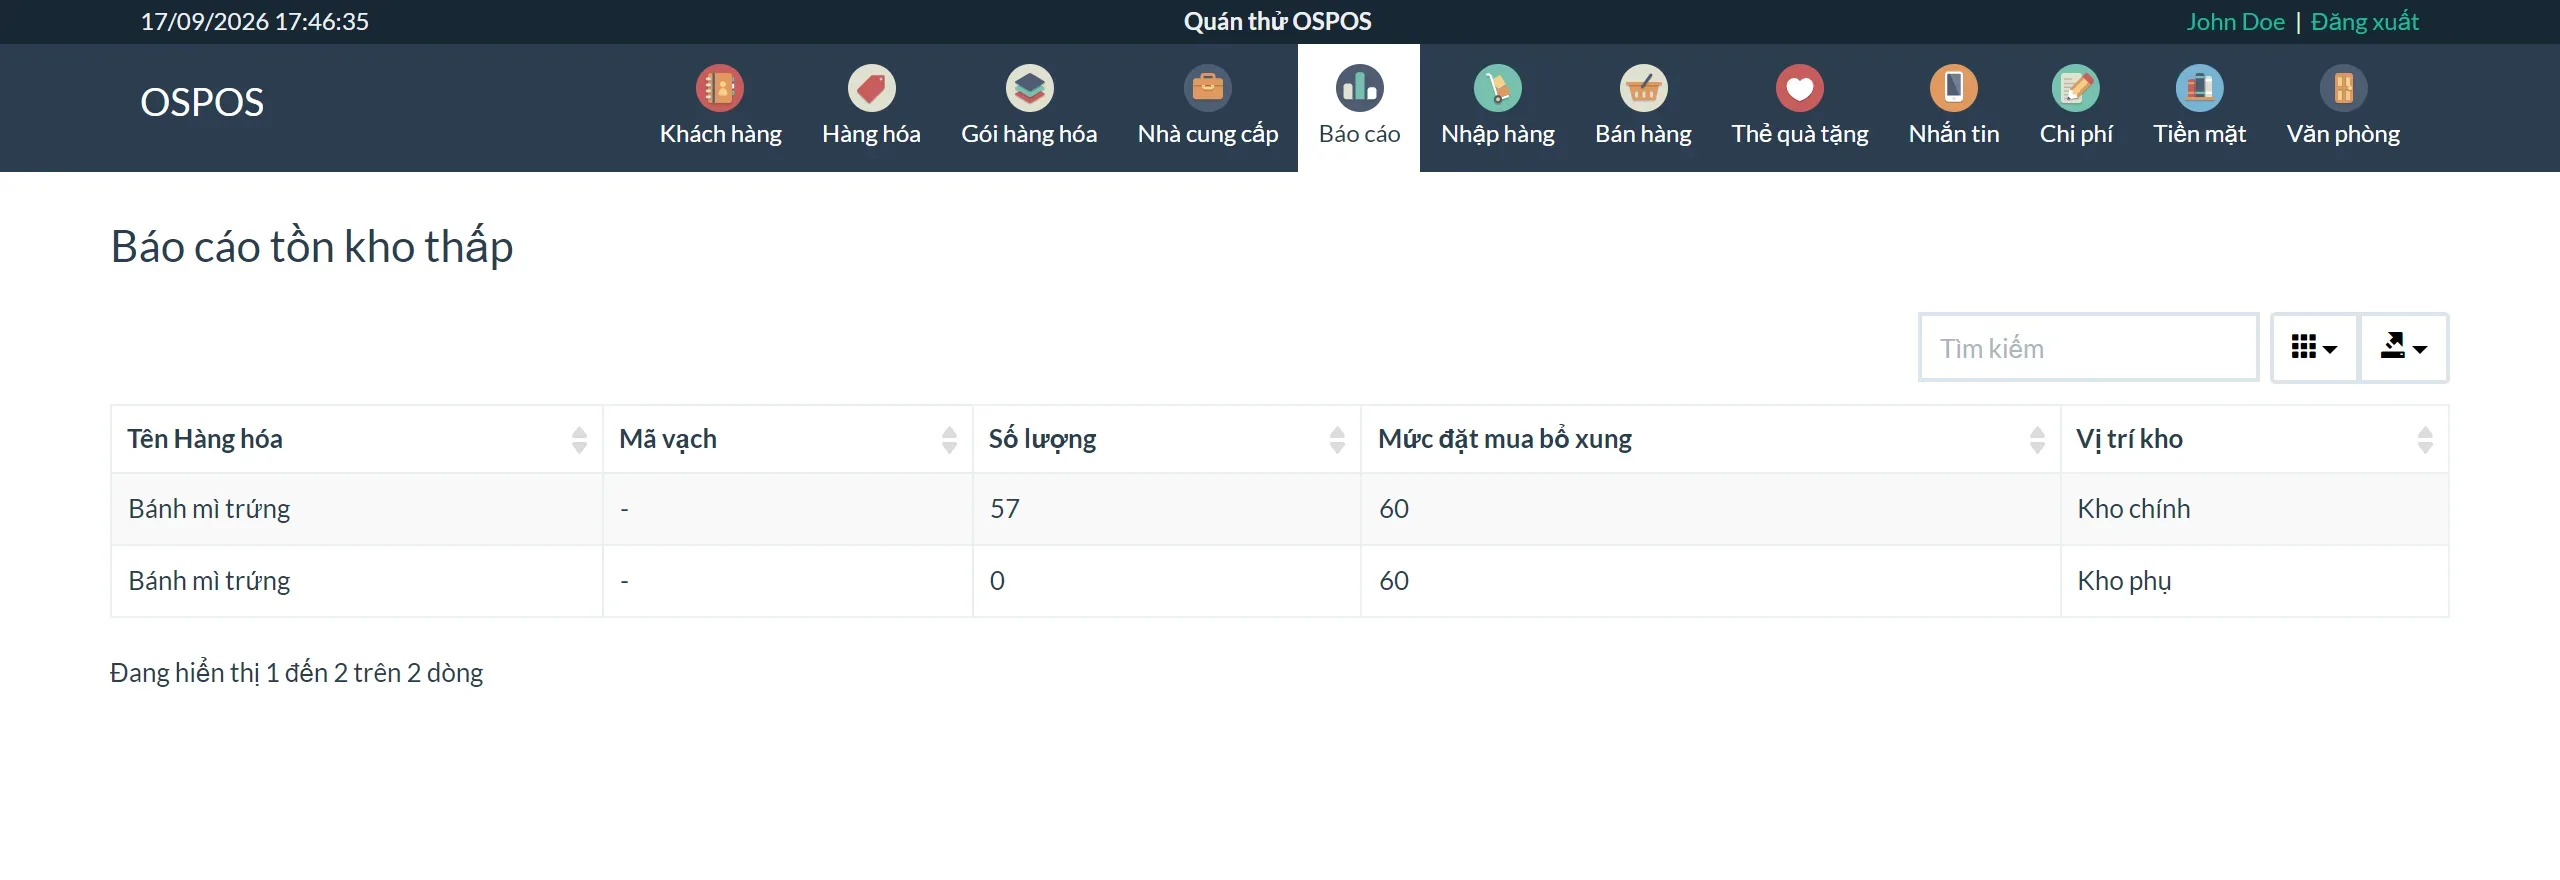Click the Quán thử OSPOS title
Screen dimensions: 2560x880
pyautogui.click(x=1278, y=22)
